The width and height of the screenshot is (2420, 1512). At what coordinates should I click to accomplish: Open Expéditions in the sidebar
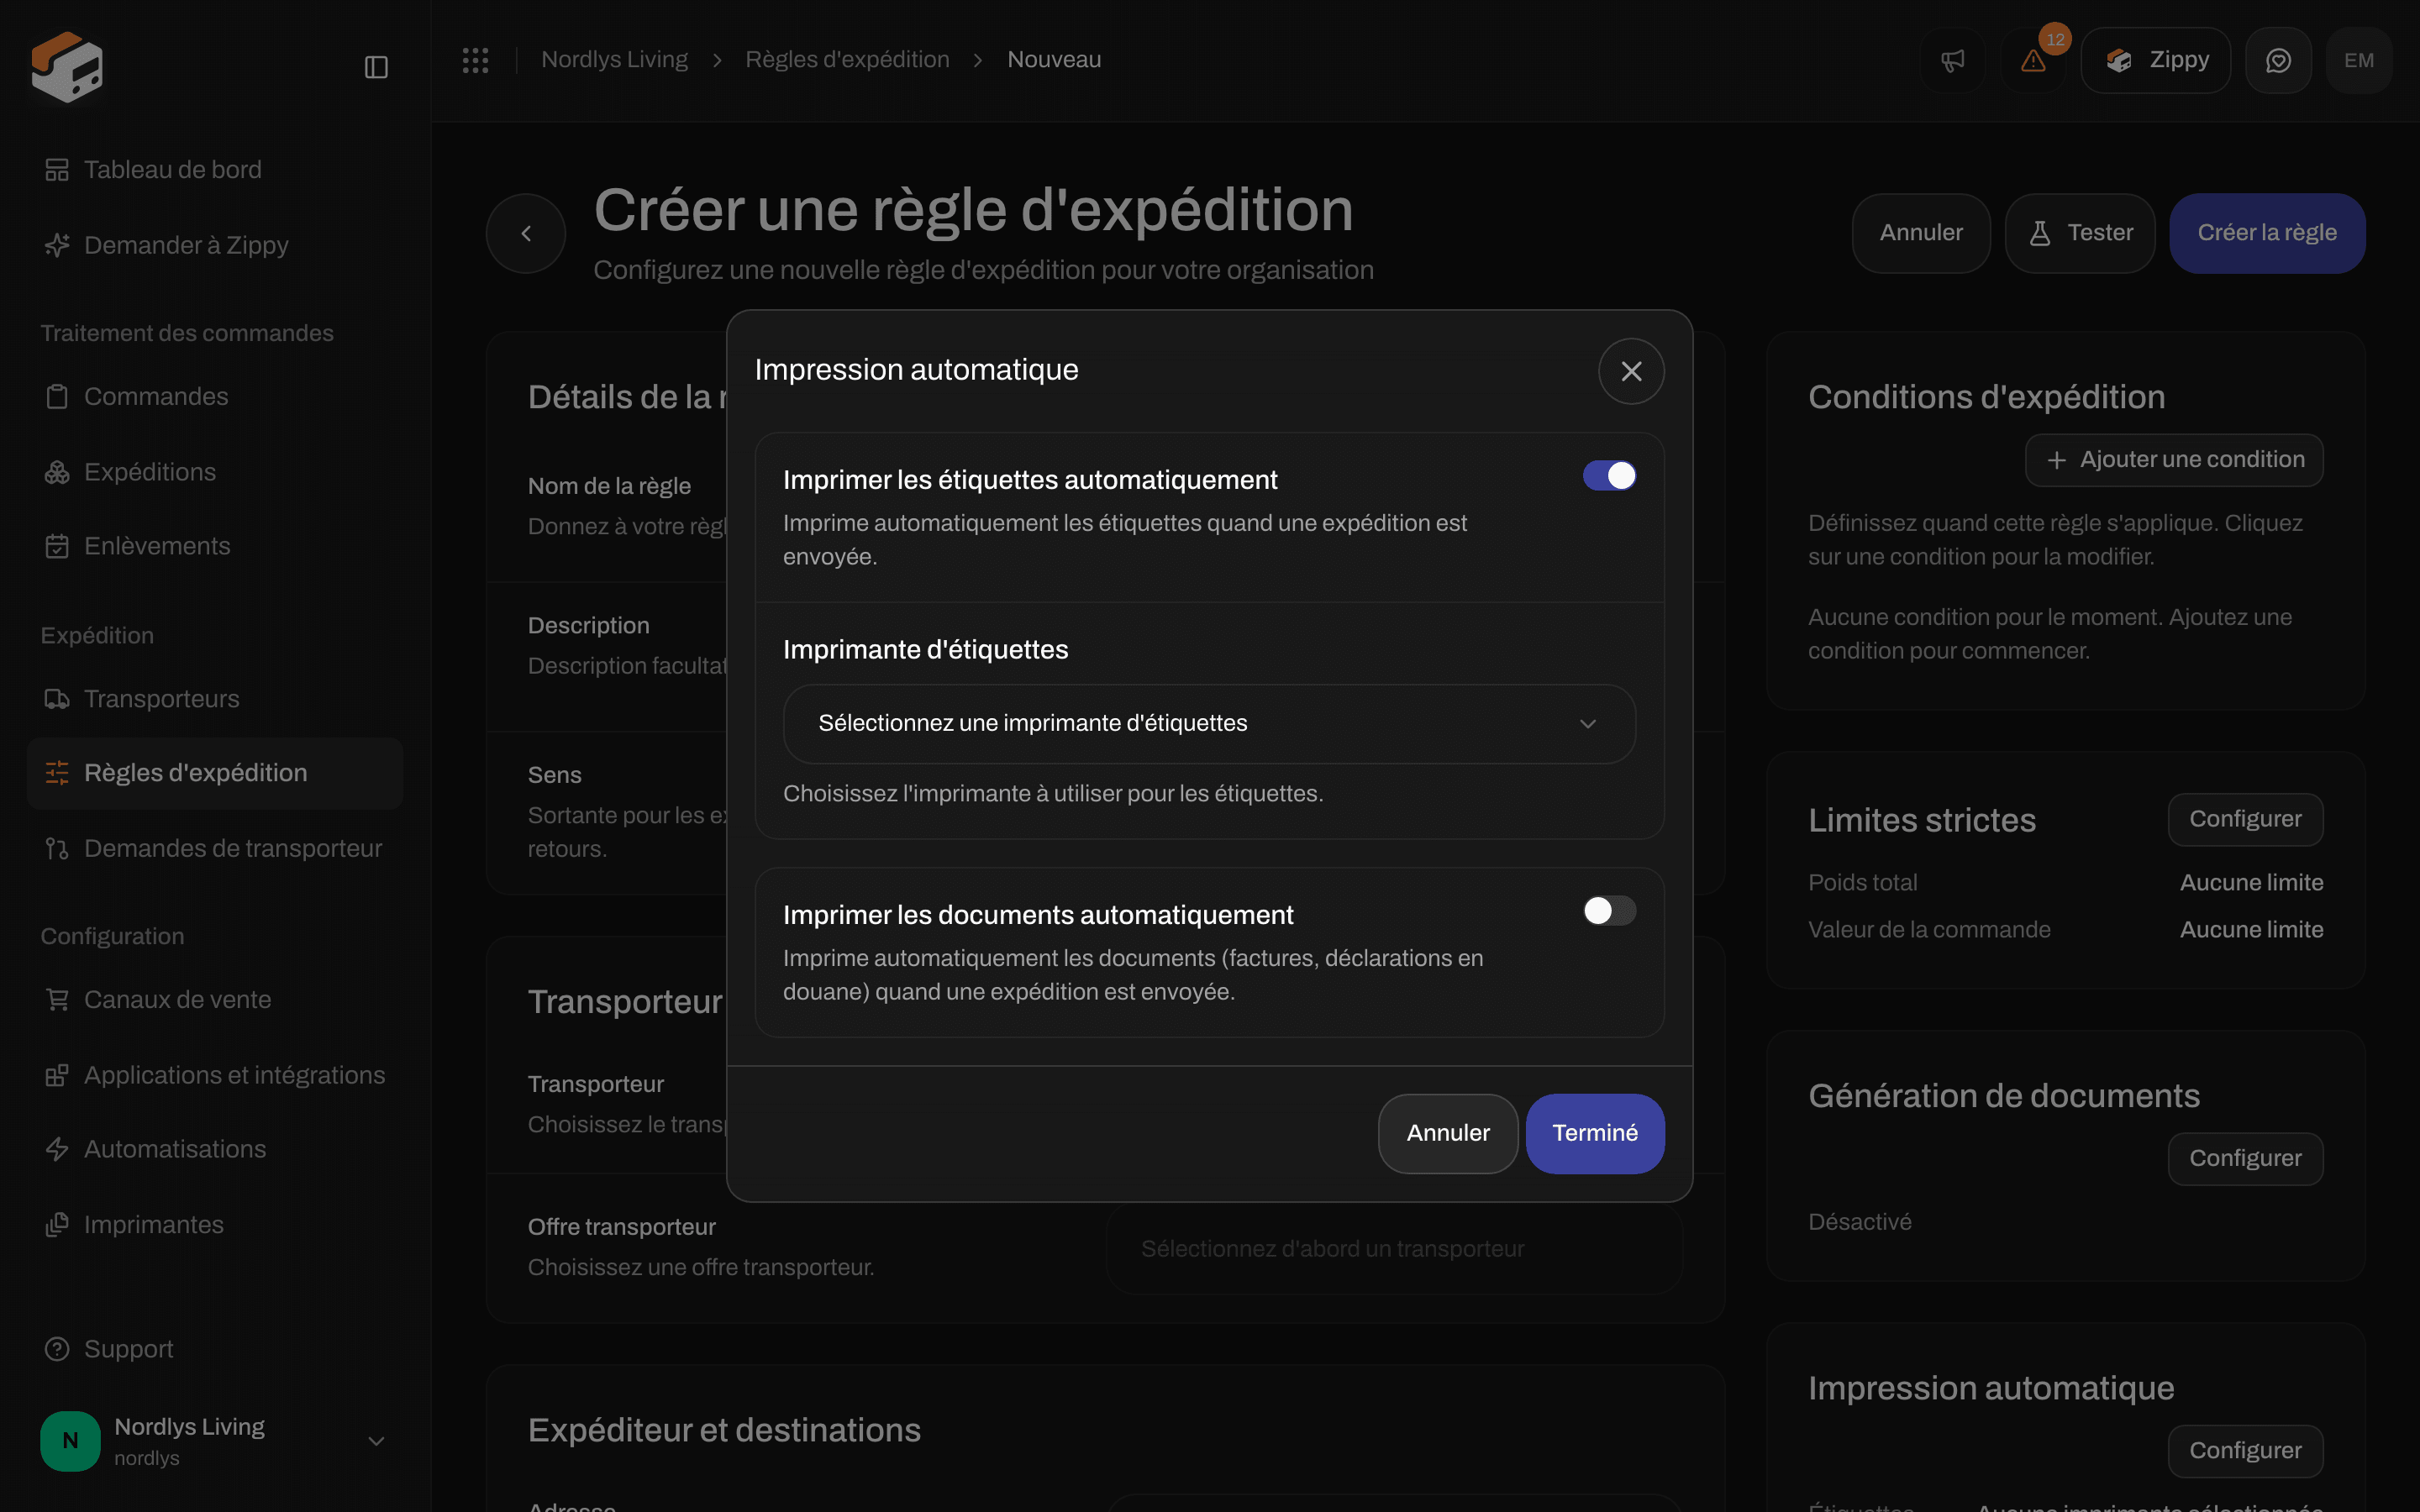(215, 472)
